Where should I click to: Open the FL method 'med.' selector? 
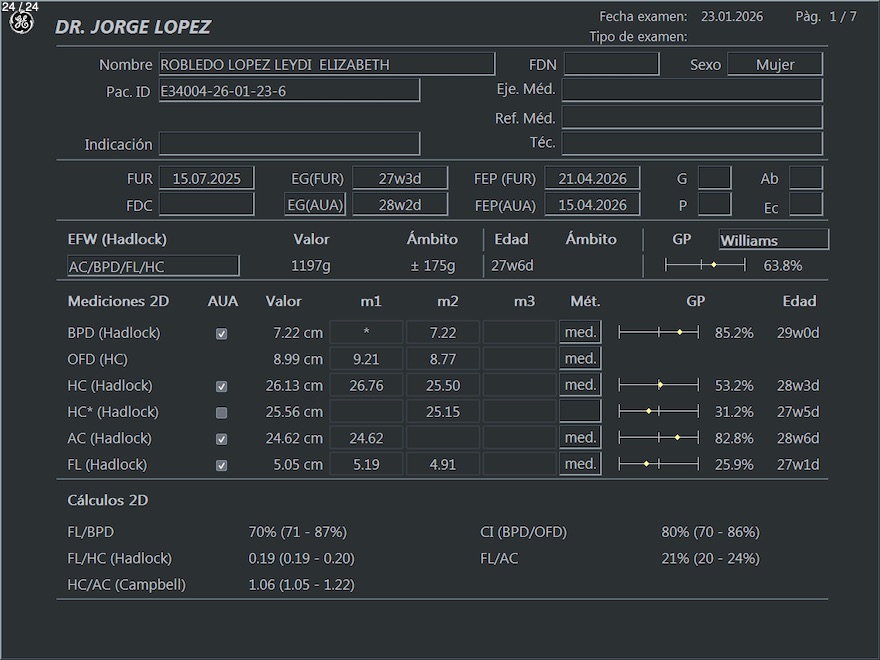[580, 464]
